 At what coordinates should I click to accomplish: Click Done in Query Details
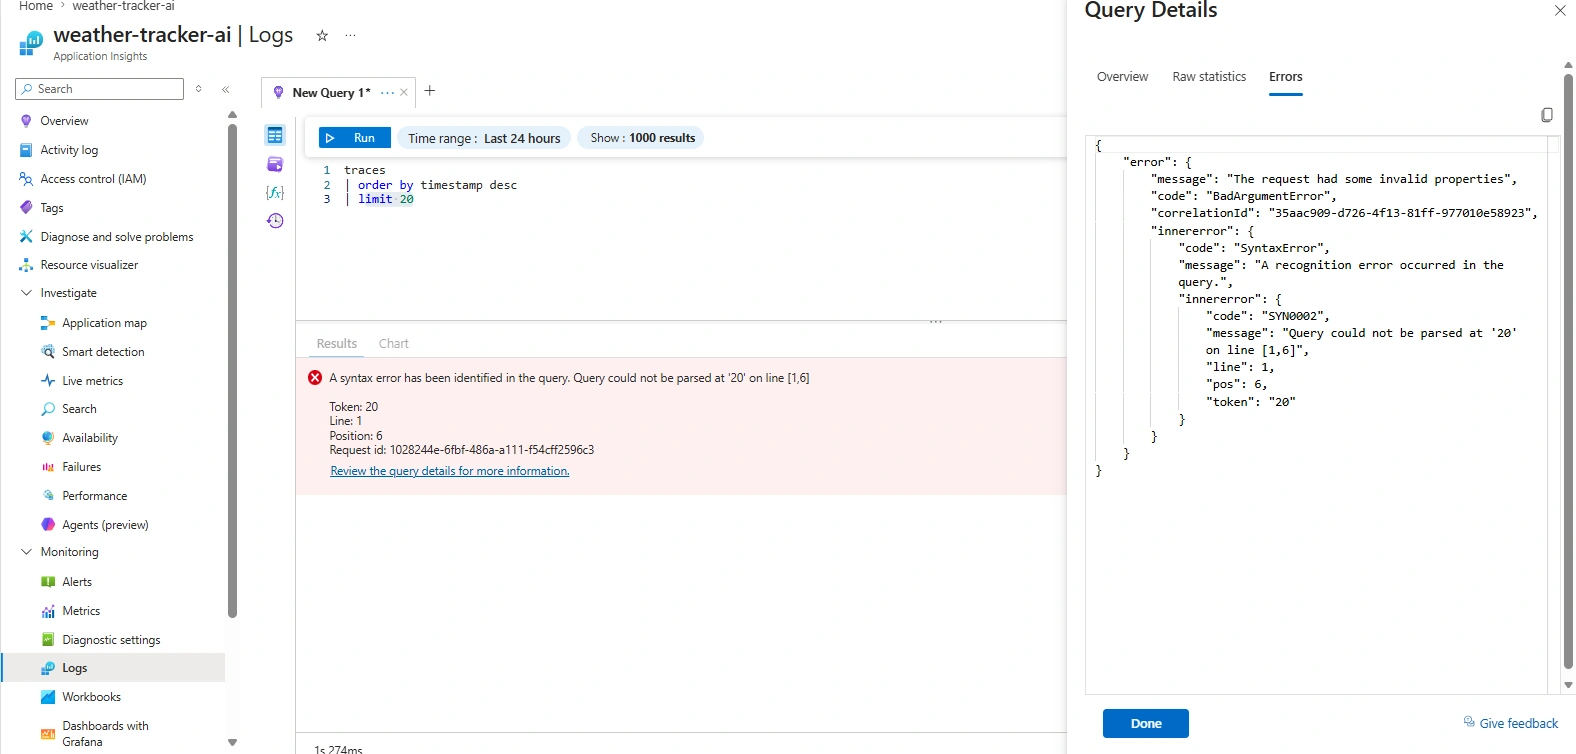pyautogui.click(x=1145, y=723)
